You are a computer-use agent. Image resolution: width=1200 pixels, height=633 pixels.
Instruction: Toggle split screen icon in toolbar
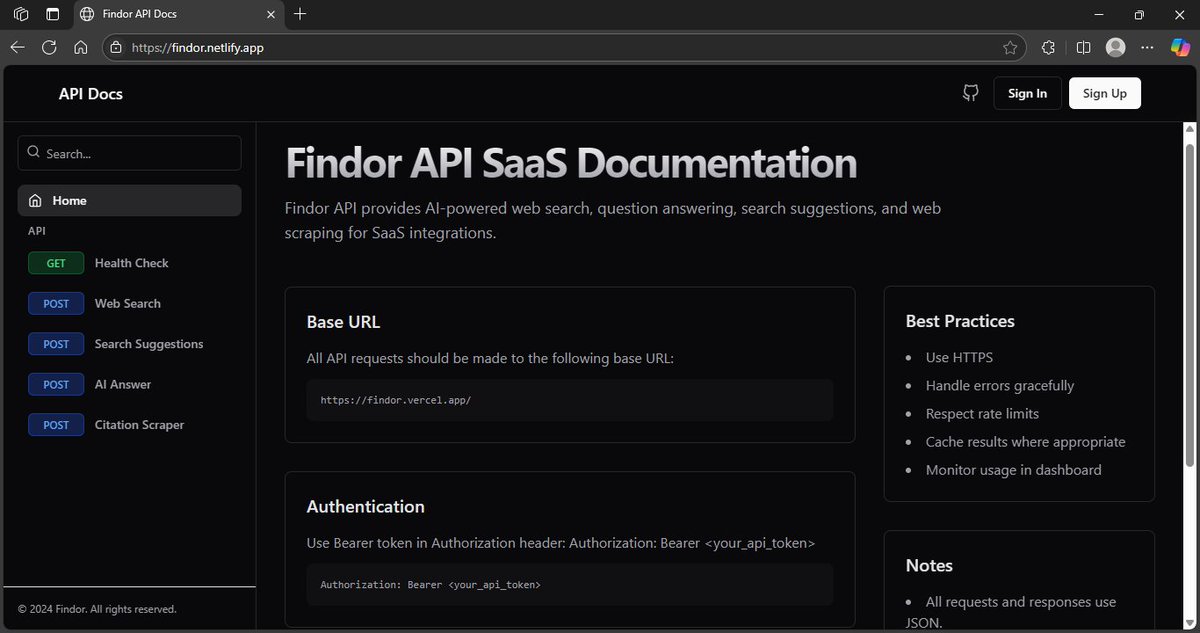click(1084, 47)
